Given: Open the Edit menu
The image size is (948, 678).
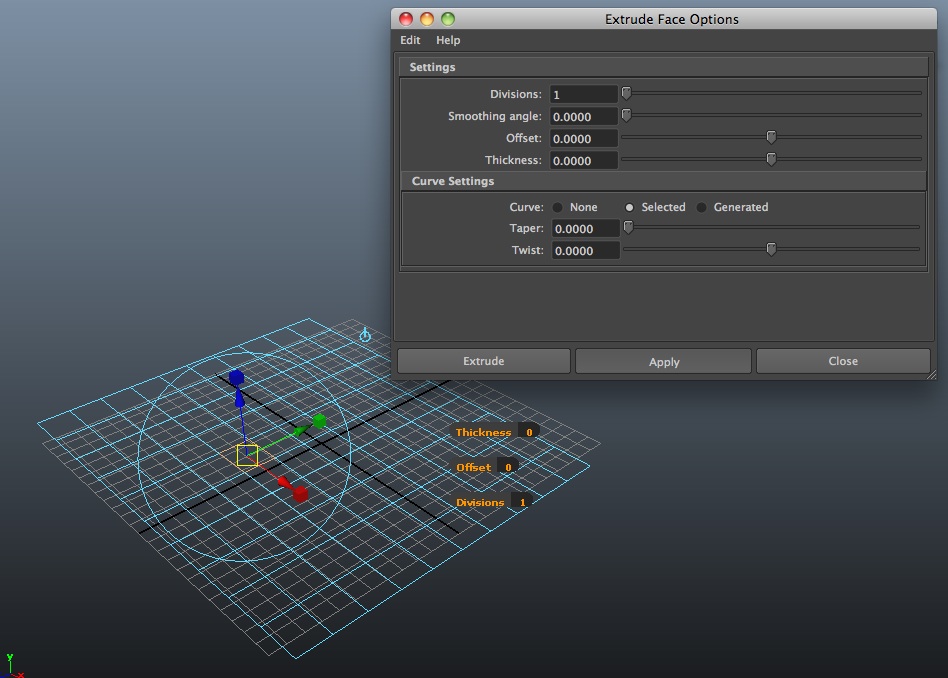Looking at the screenshot, I should [x=409, y=40].
